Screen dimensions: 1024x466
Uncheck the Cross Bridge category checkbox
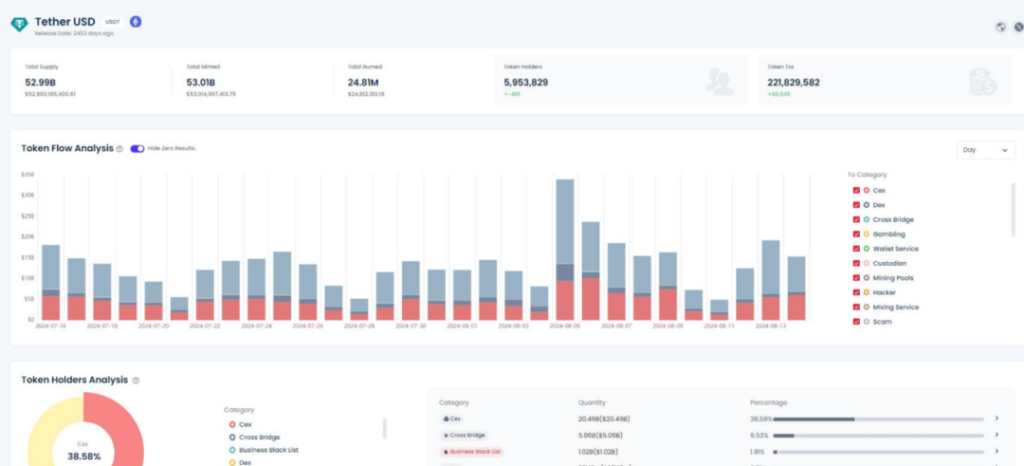[856, 220]
